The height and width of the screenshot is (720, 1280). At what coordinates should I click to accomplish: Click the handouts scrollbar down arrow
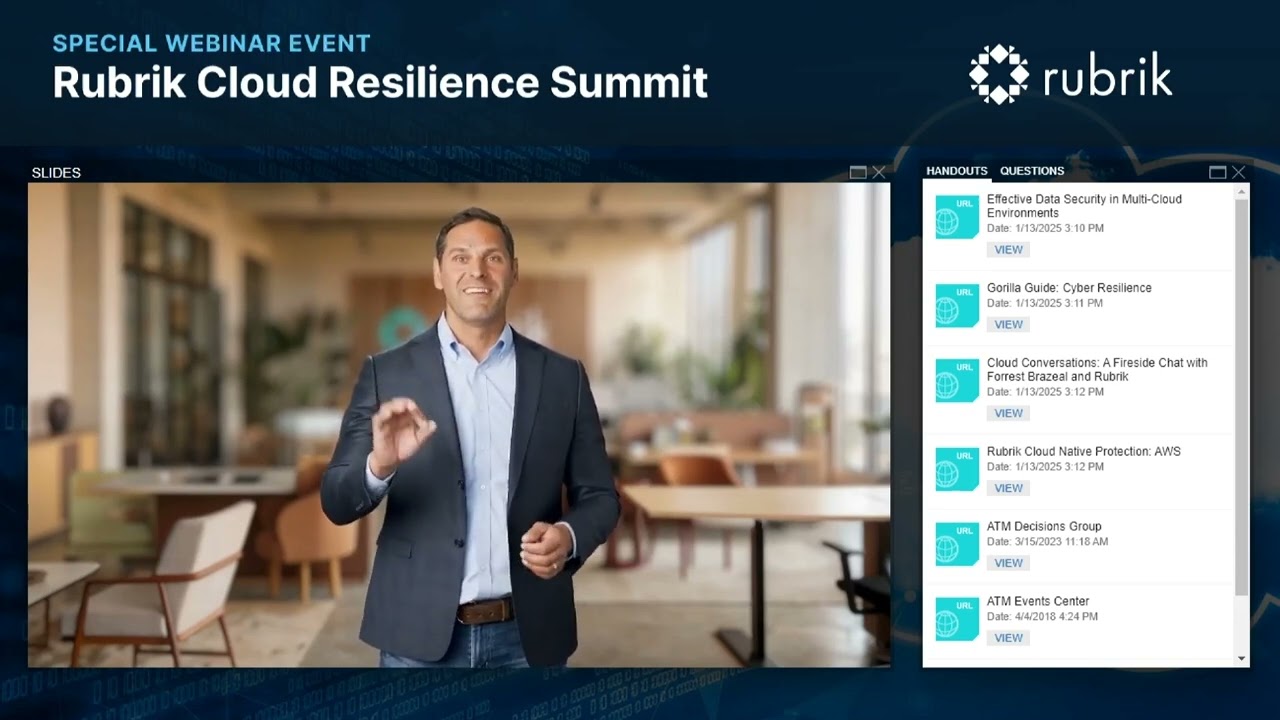coord(1242,658)
